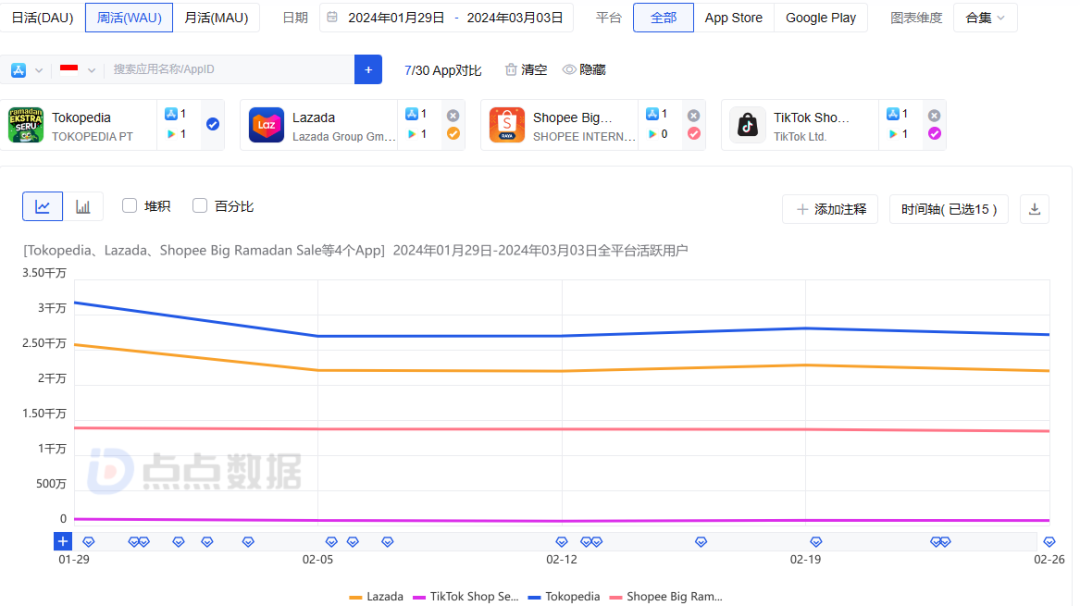Open calendar icon in date range

coord(332,17)
